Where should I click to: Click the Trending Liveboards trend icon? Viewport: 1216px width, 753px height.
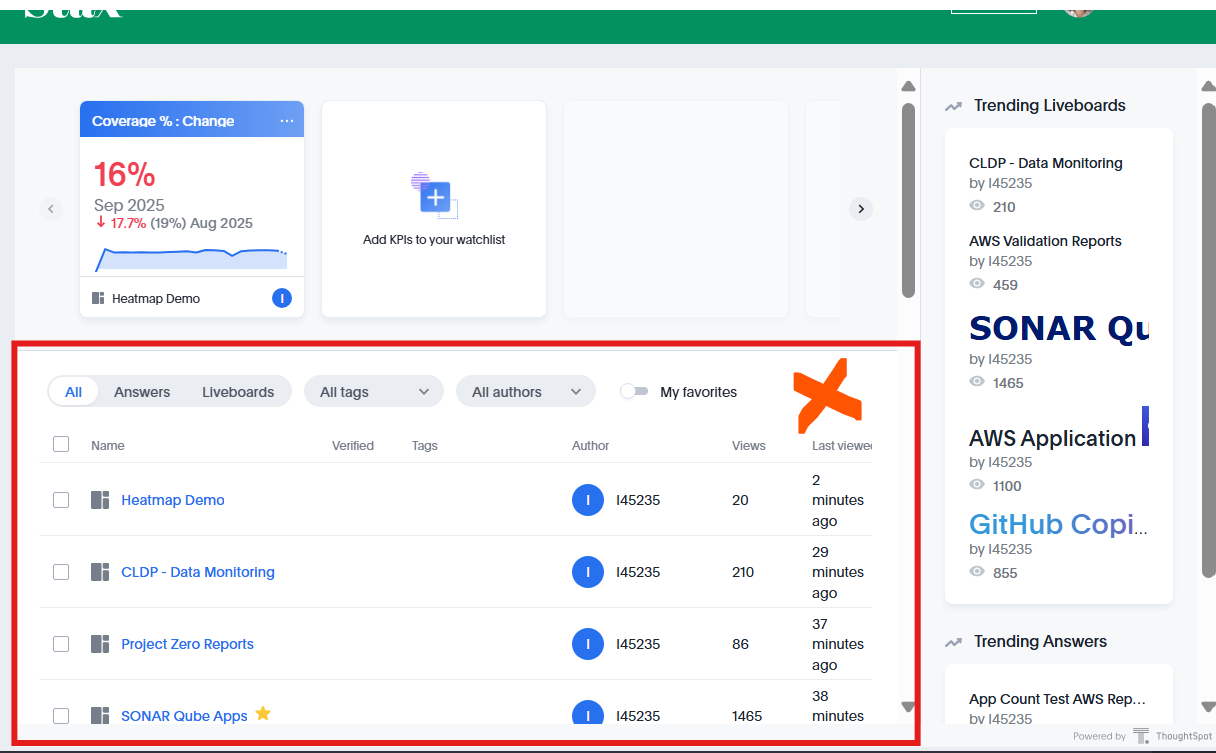tap(954, 106)
